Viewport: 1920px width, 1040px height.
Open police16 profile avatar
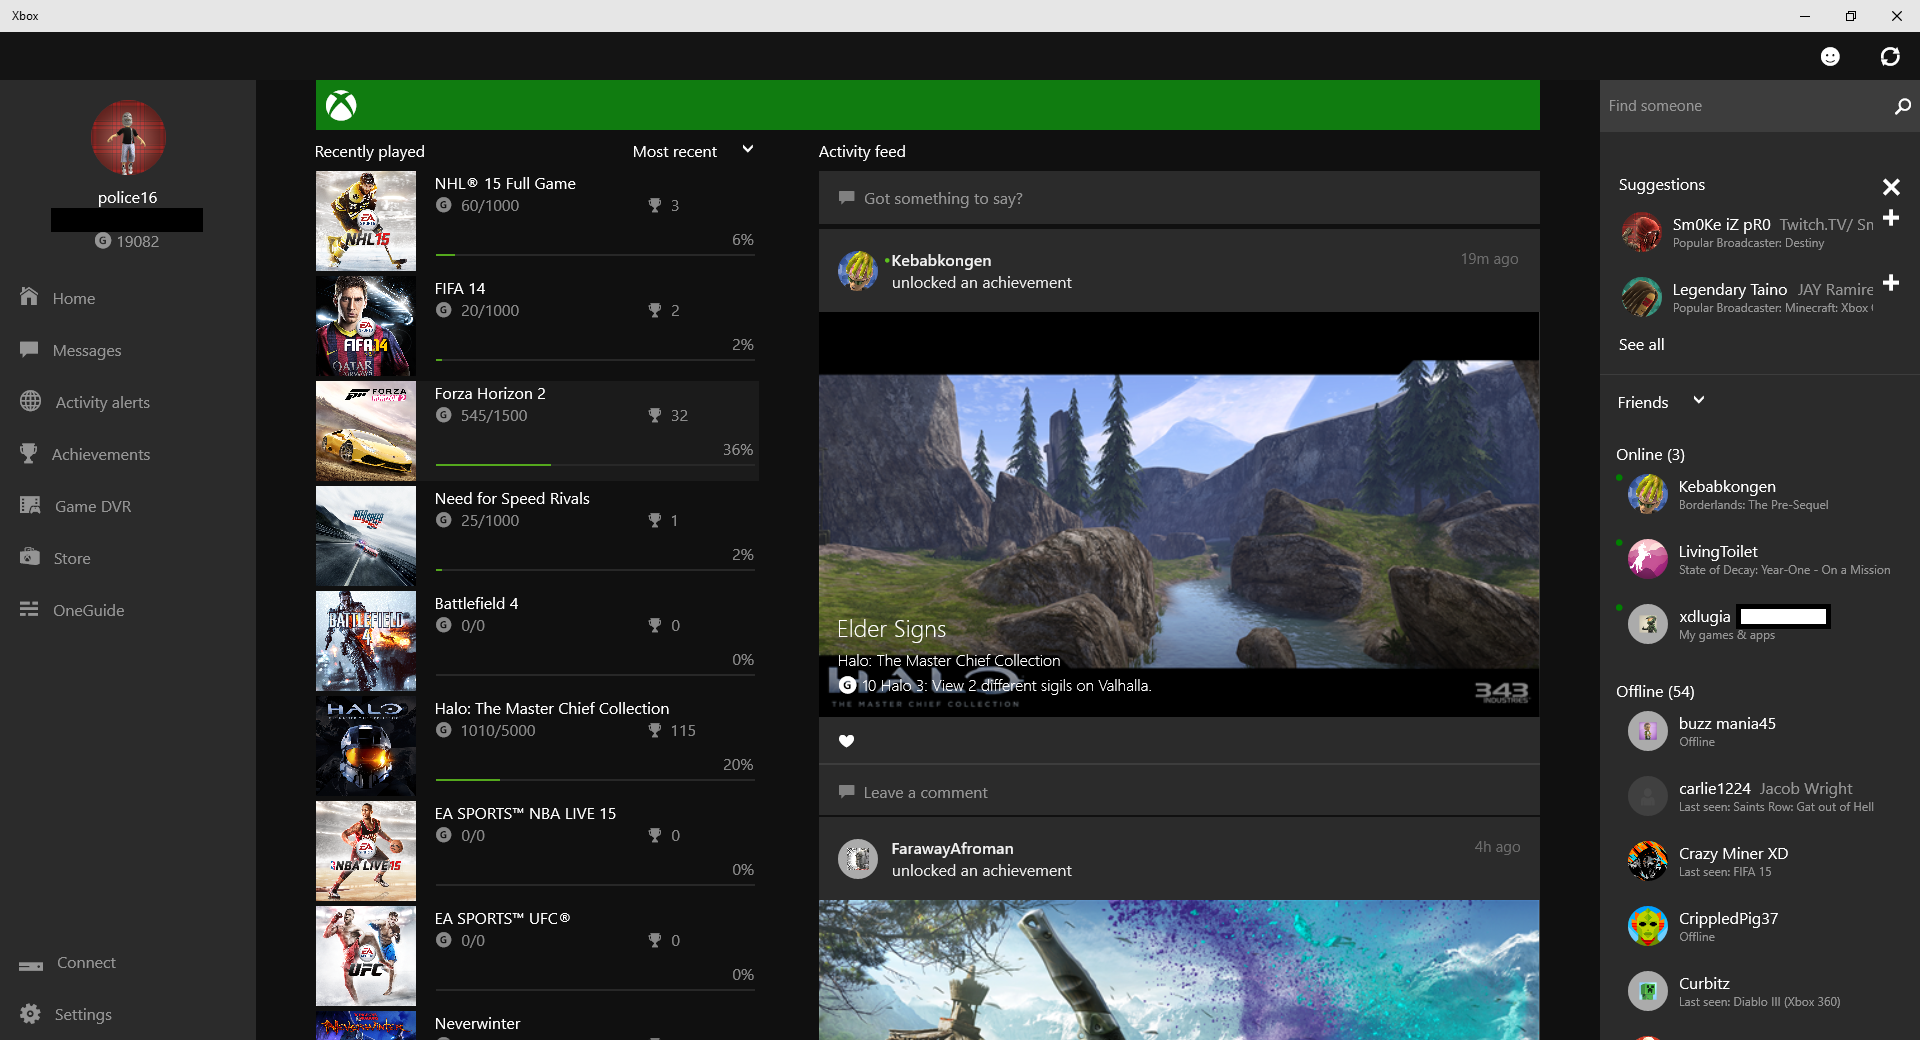click(x=128, y=138)
